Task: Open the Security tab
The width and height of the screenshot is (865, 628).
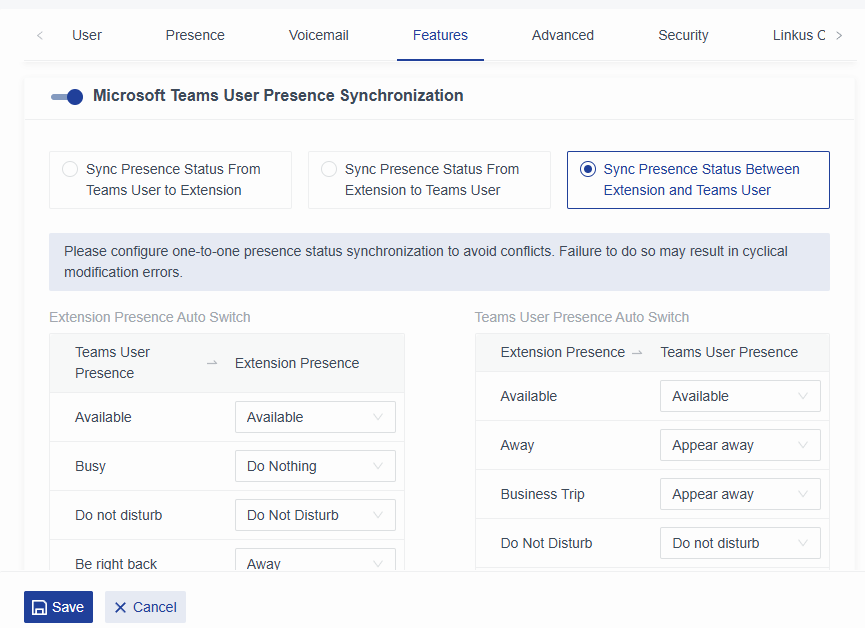Action: [x=683, y=35]
